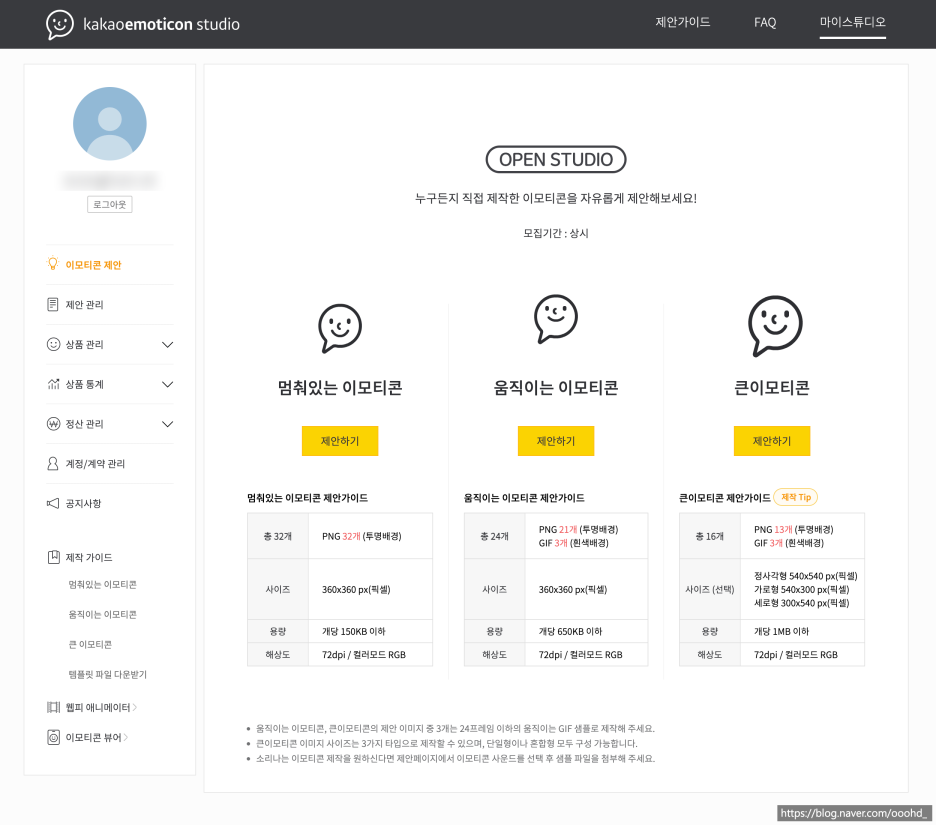Click the 로그아웃 button
Image resolution: width=936 pixels, height=825 pixels.
[x=110, y=204]
